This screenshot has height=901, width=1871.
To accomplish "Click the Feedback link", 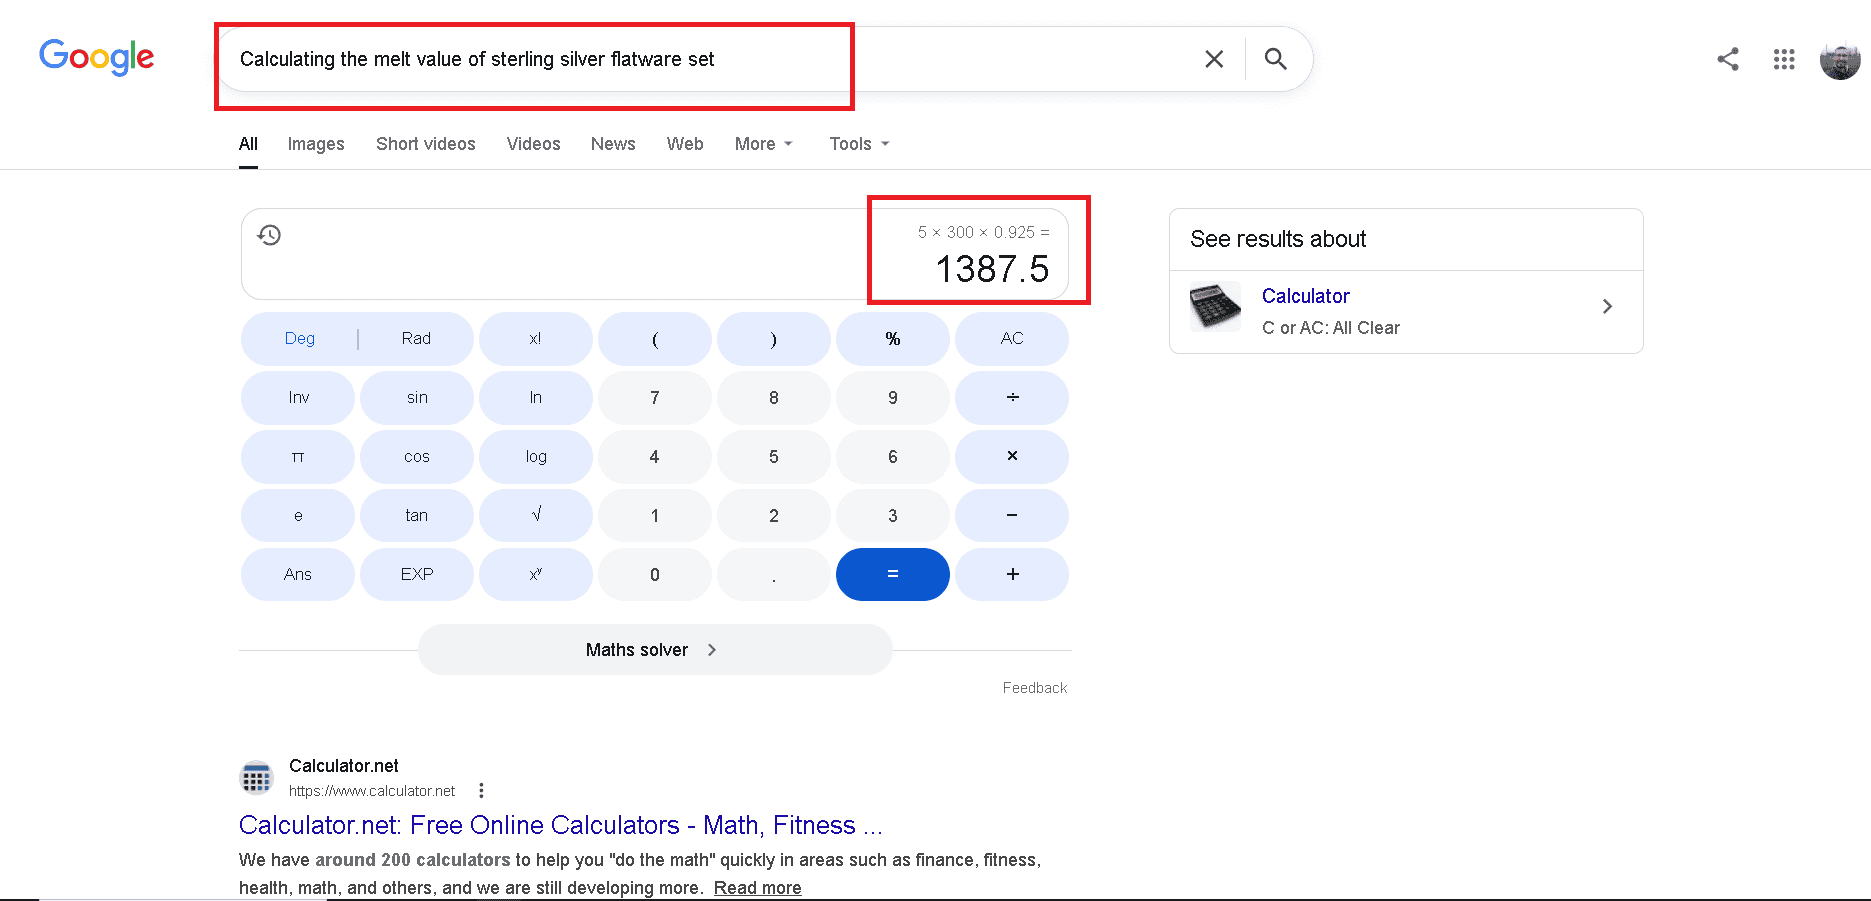I will (x=1034, y=687).
